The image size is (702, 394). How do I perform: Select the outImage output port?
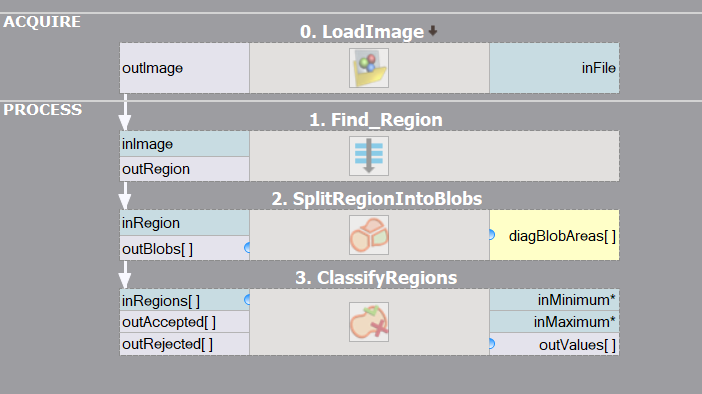coord(184,68)
